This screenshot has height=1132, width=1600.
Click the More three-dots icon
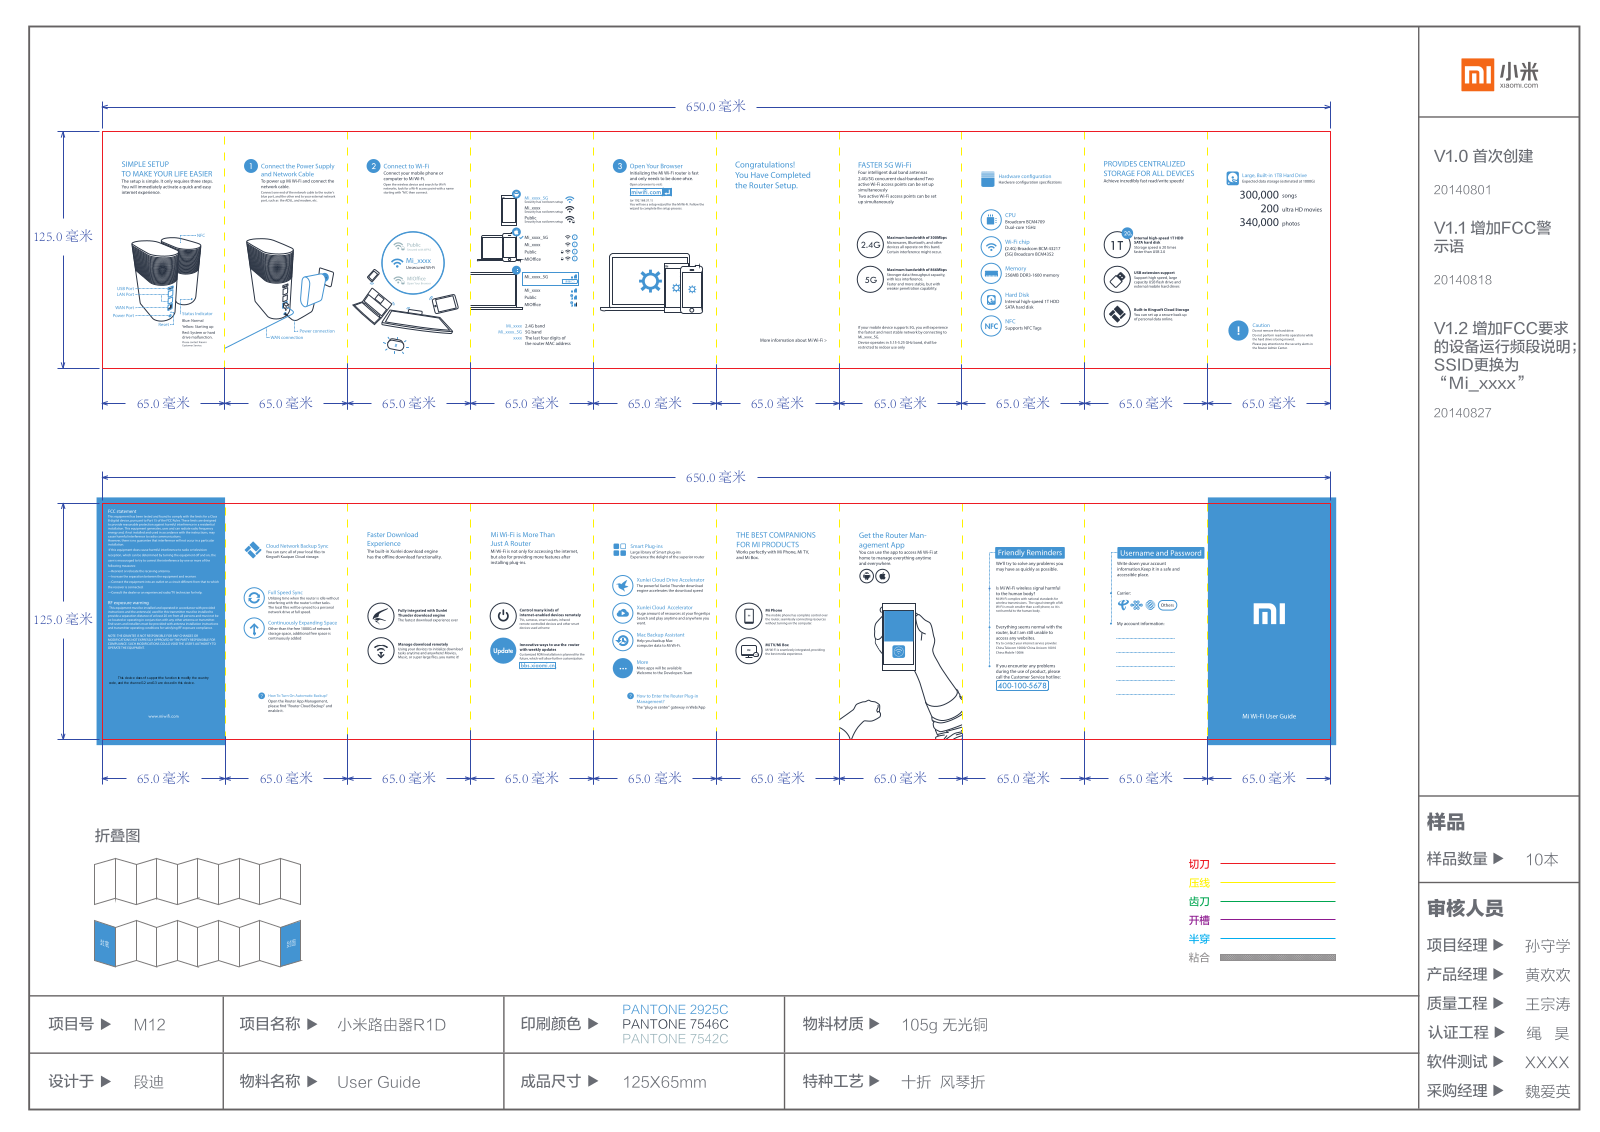click(x=622, y=668)
